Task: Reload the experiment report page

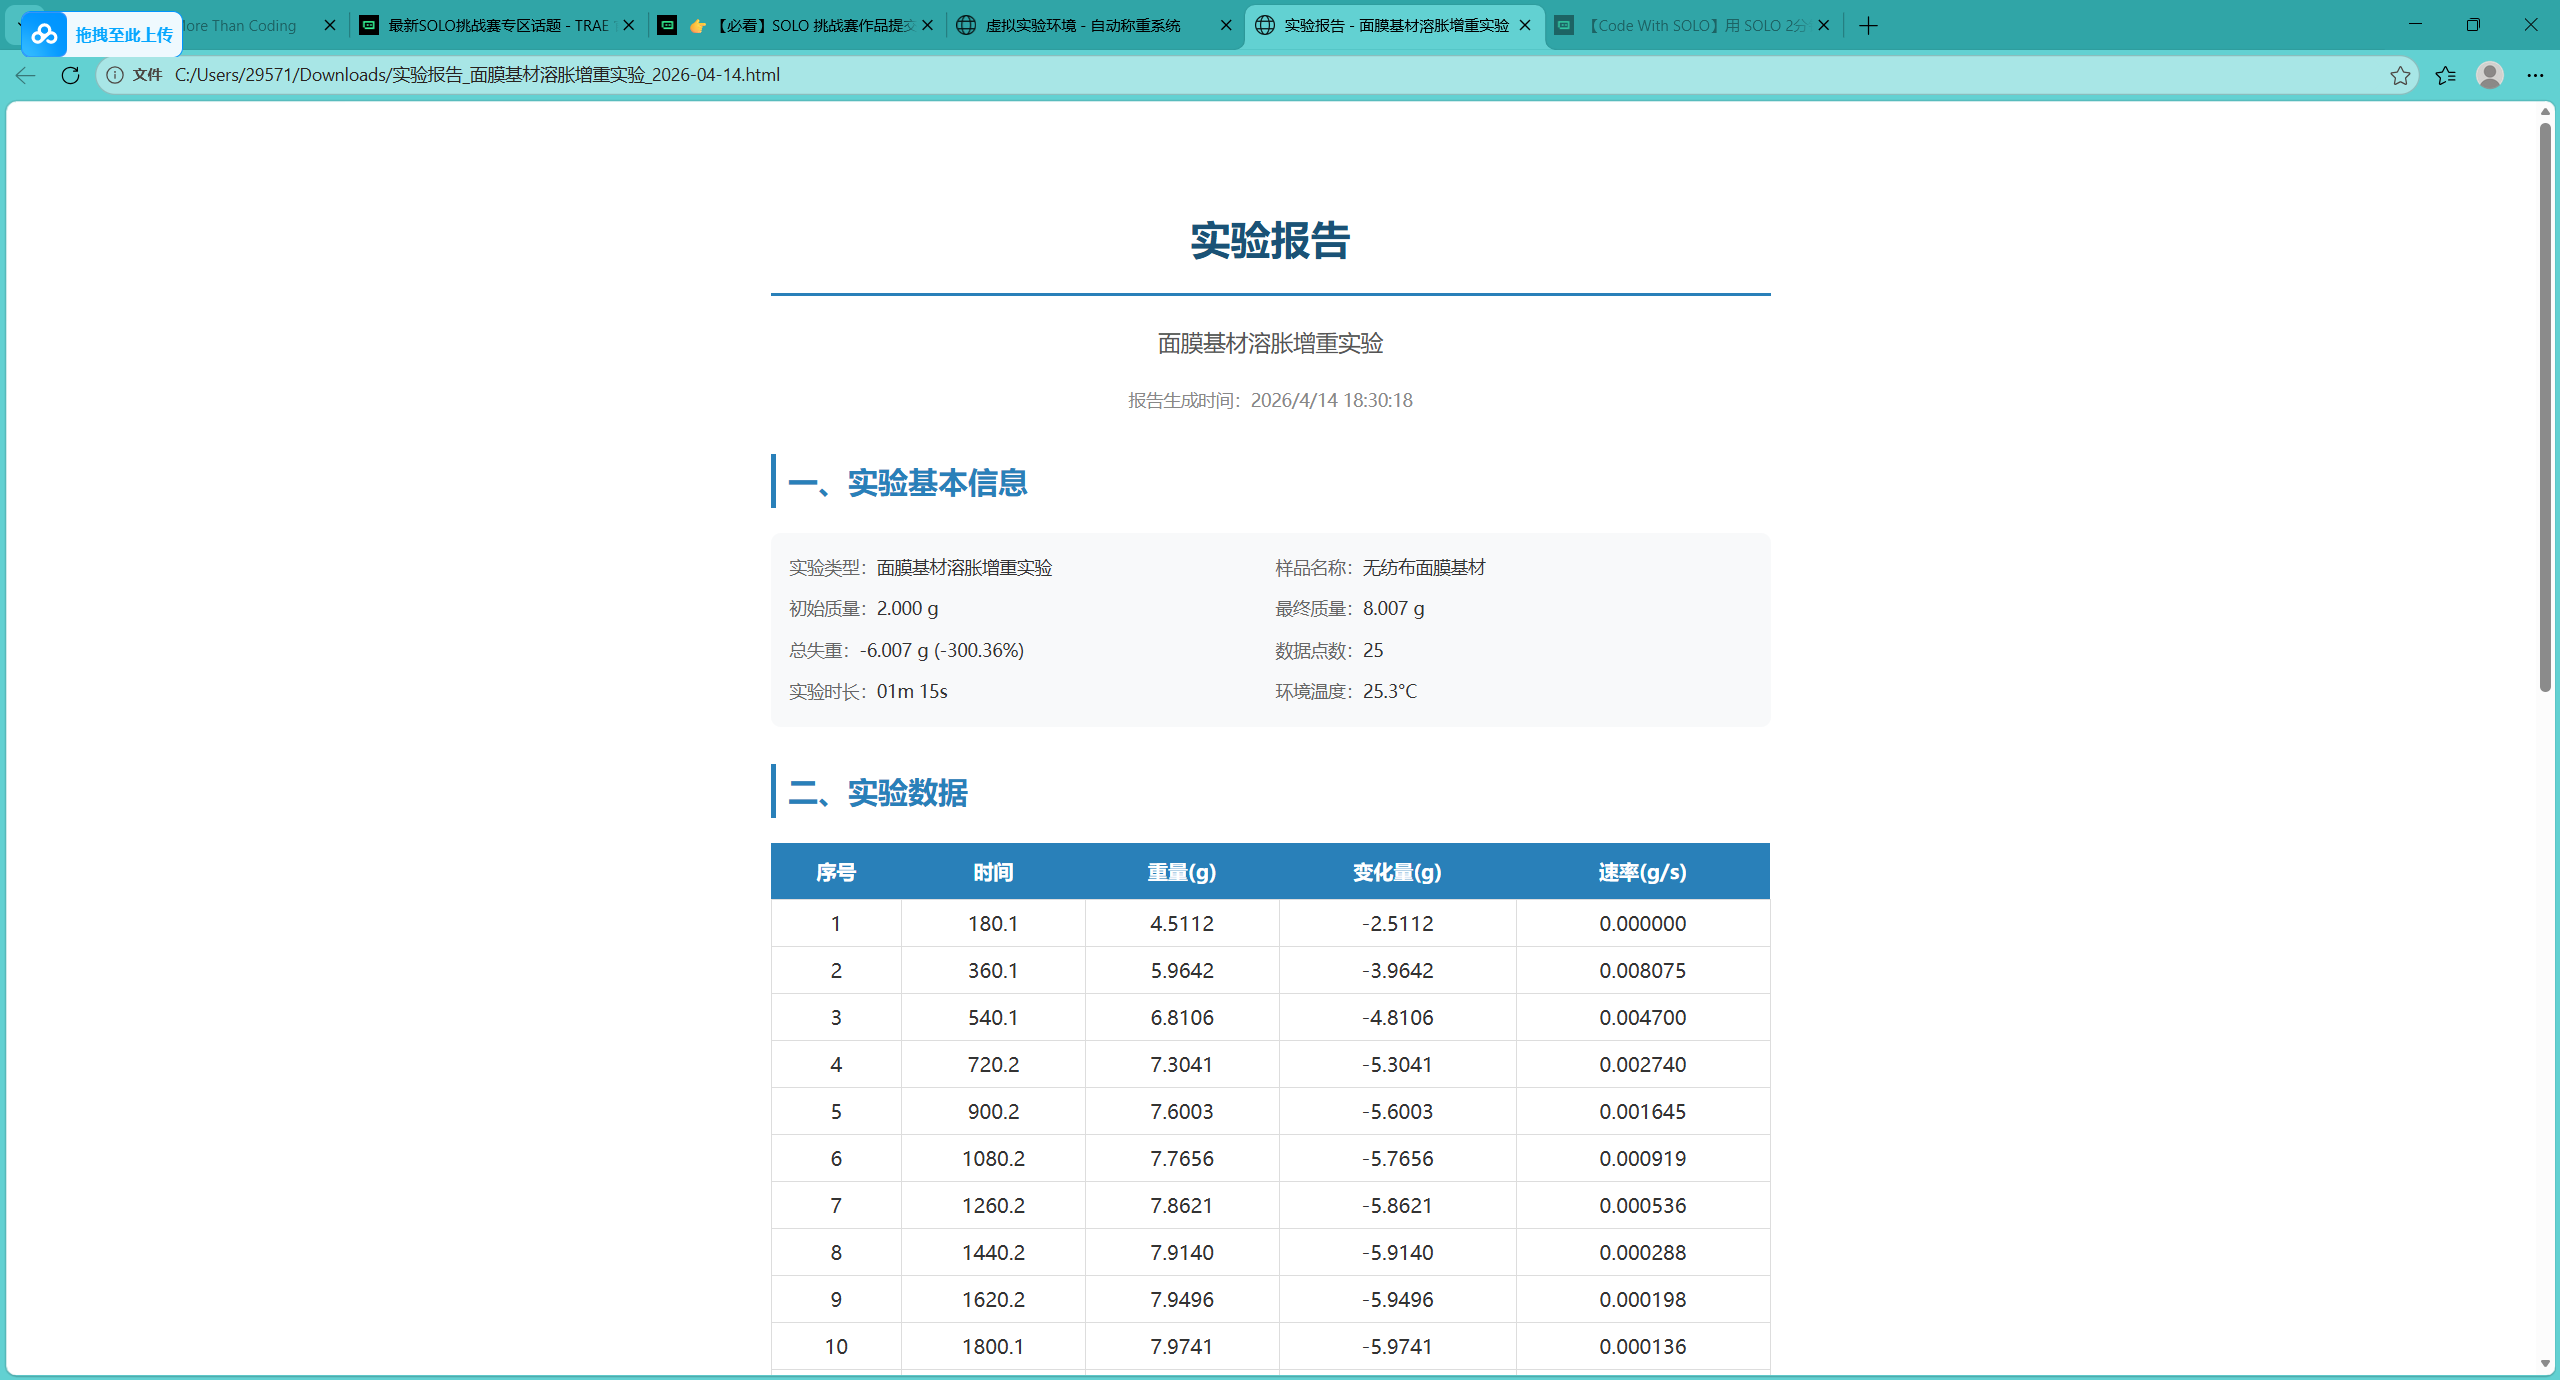Action: pos(70,75)
